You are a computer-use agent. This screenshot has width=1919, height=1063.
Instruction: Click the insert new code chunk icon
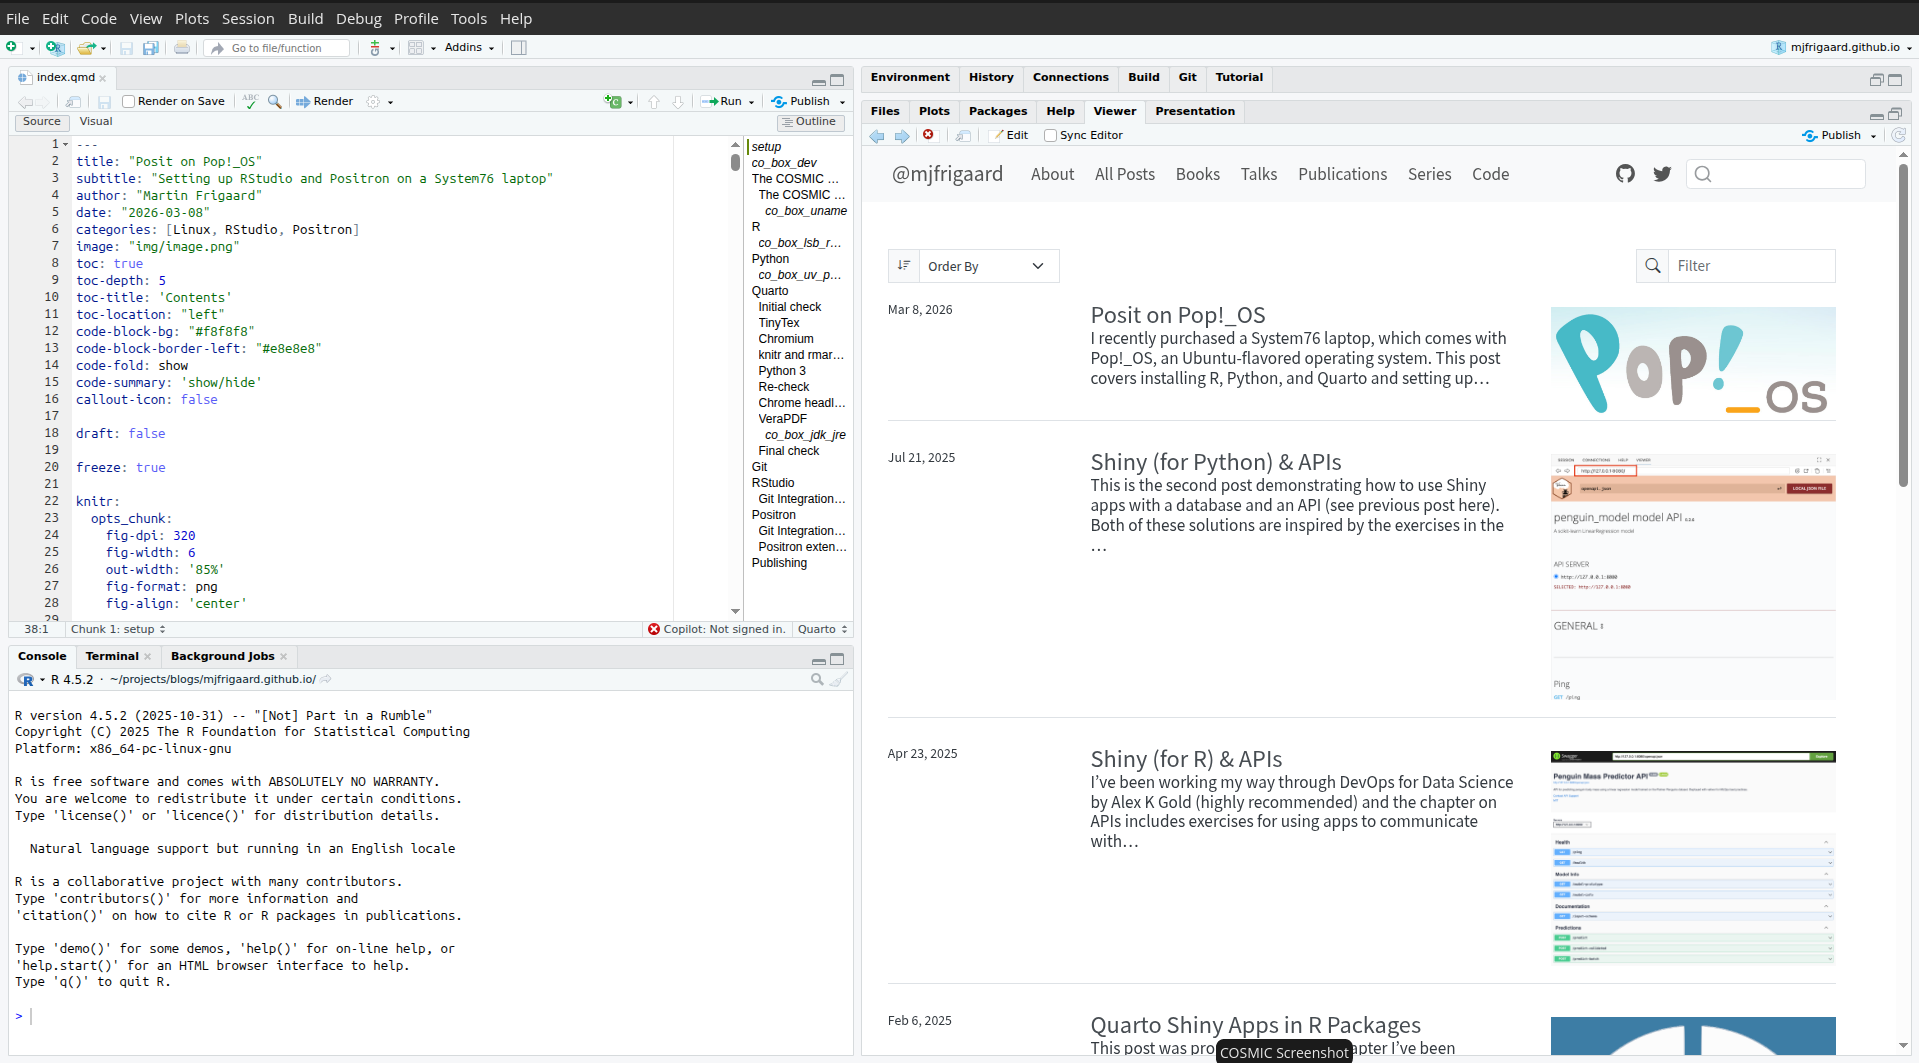pos(613,101)
